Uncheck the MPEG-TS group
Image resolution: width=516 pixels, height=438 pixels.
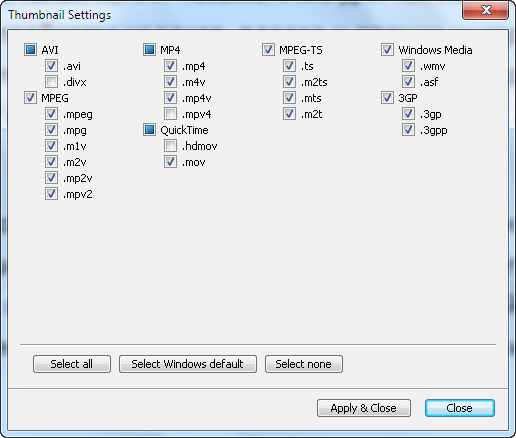[268, 50]
